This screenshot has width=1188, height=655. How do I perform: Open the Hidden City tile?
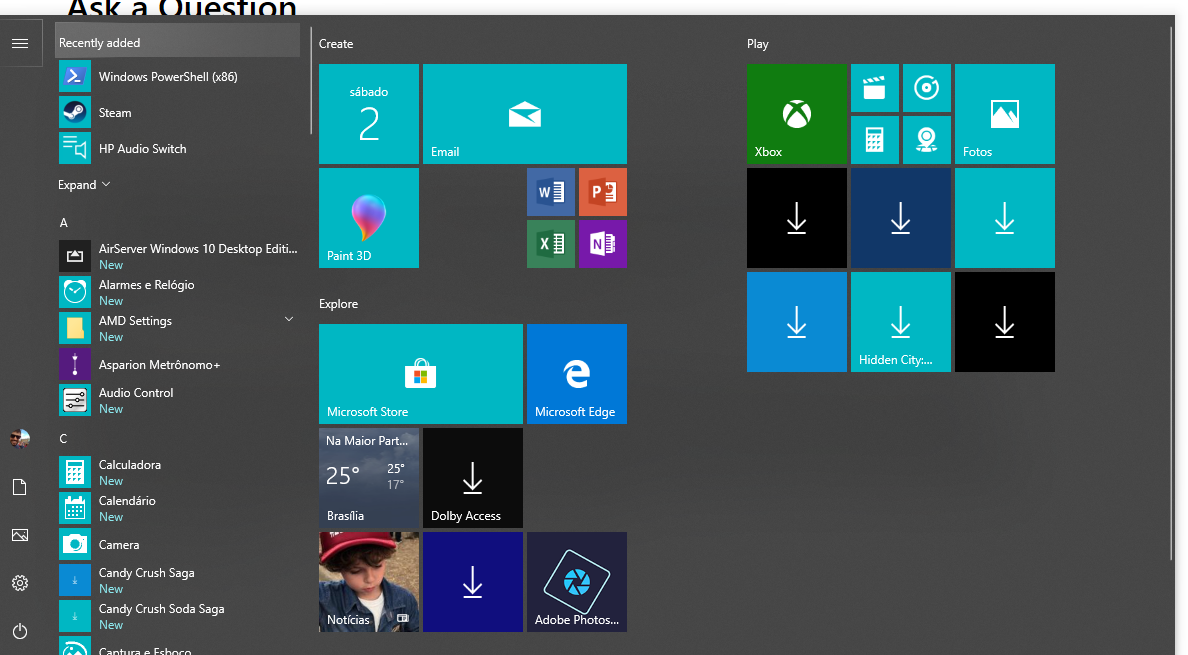(901, 322)
